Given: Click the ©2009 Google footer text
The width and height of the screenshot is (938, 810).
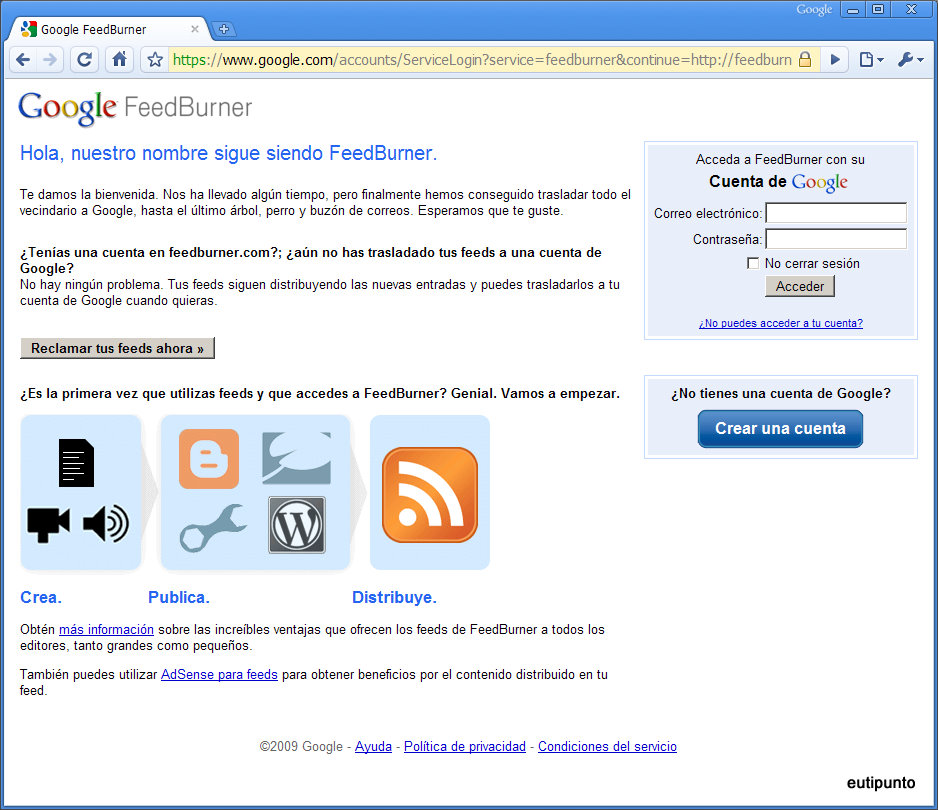Looking at the screenshot, I should [301, 747].
